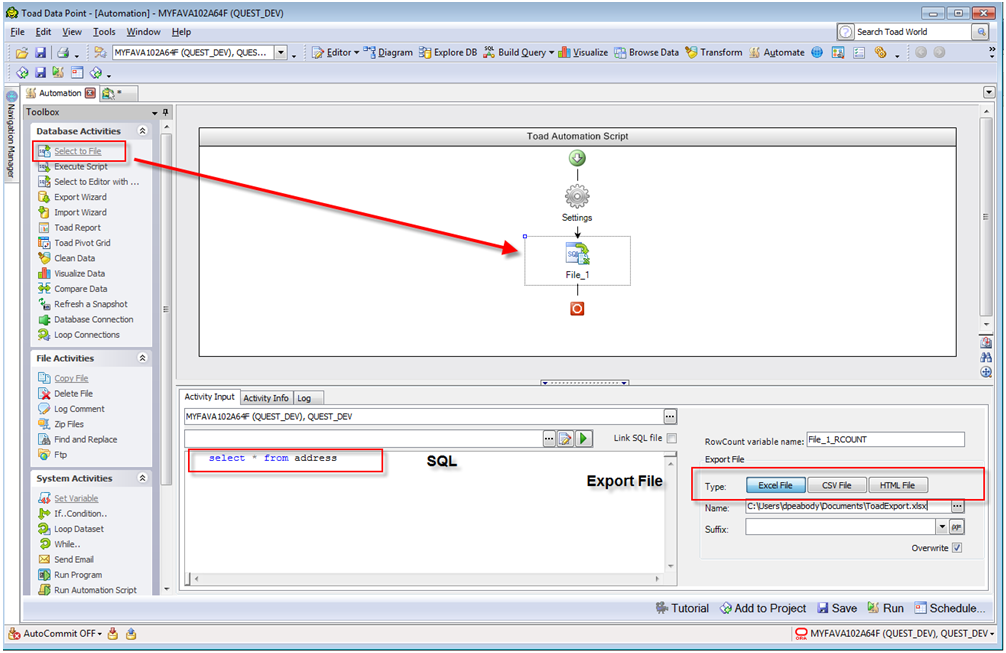Choose CSV File export type
The height and width of the screenshot is (653, 1006).
837,486
